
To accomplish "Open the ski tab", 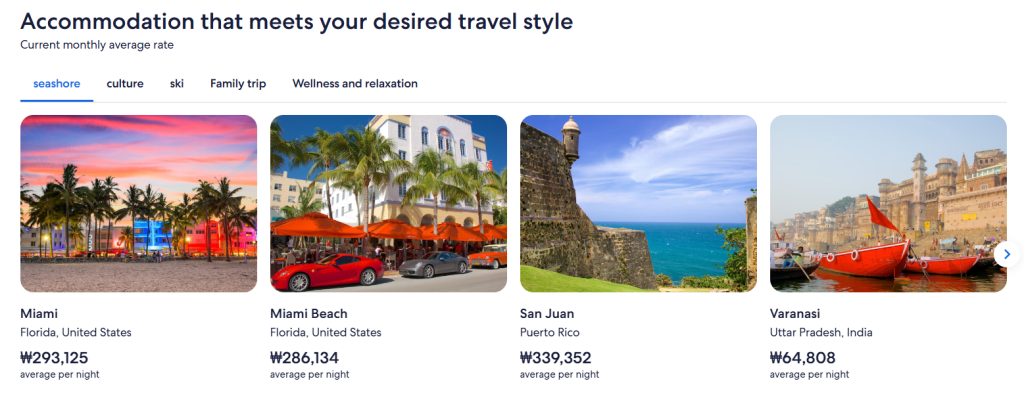I will [x=177, y=84].
